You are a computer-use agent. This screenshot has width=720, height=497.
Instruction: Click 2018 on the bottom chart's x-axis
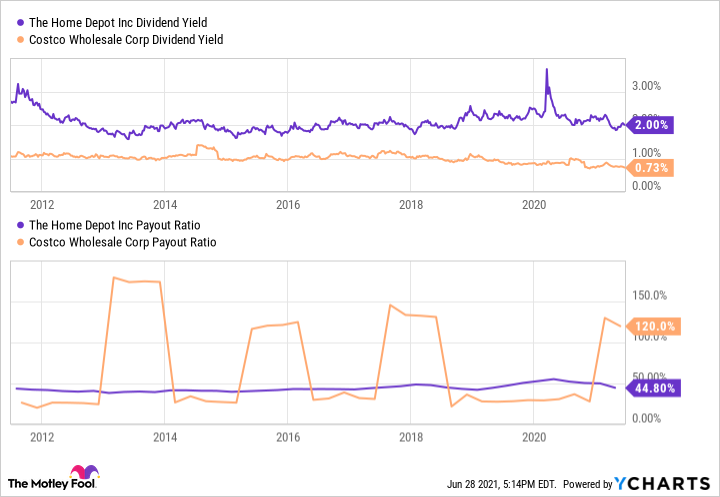410,437
